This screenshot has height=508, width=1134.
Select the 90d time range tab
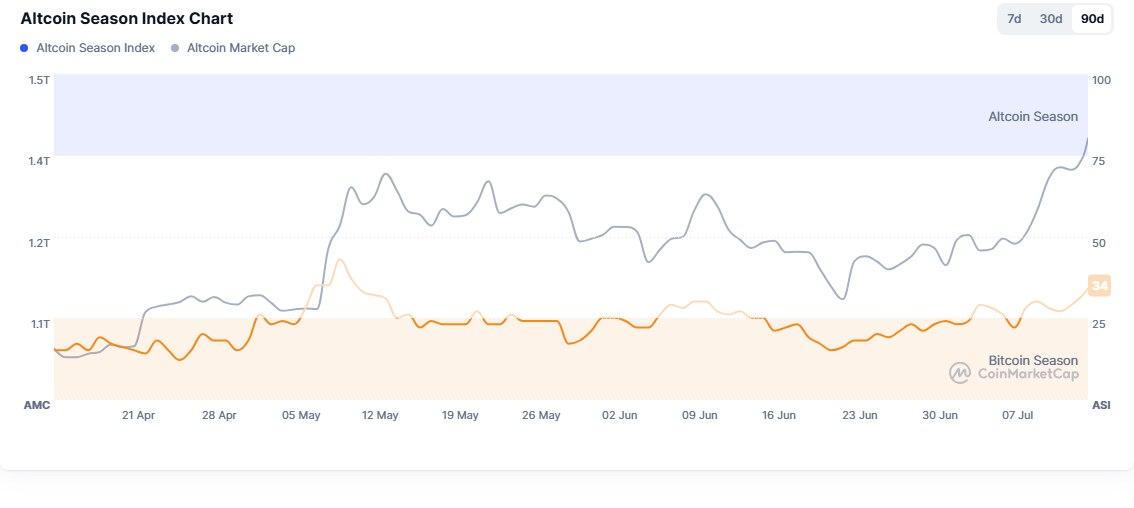click(1092, 19)
